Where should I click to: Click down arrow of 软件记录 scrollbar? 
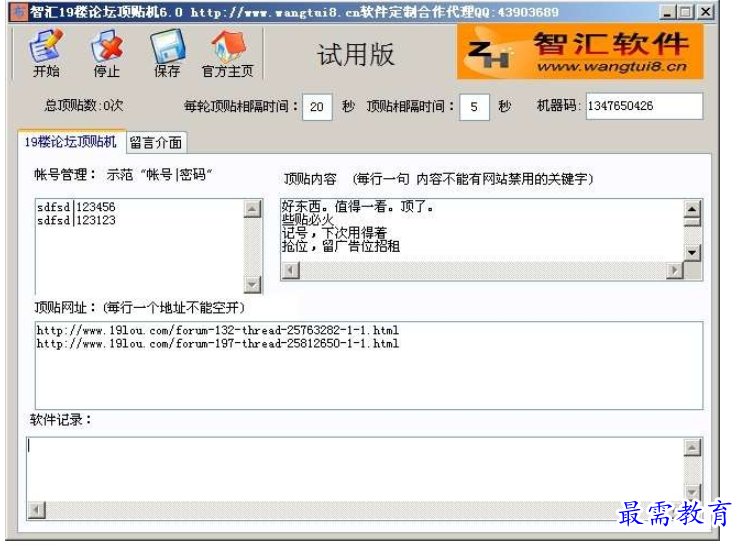click(692, 493)
